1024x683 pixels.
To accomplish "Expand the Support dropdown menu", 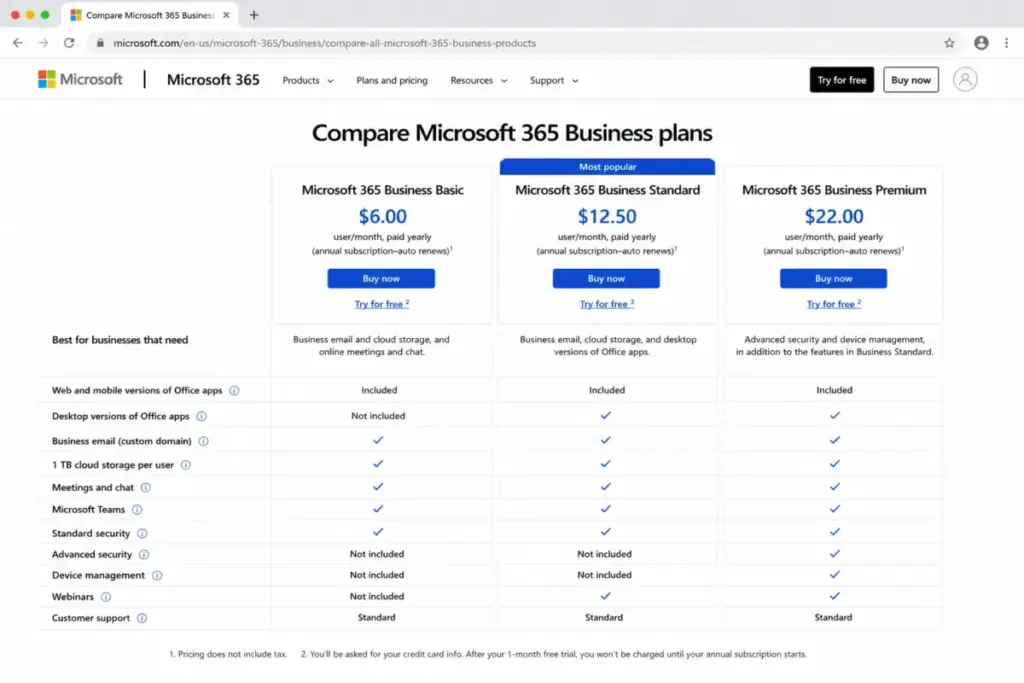I will (554, 80).
